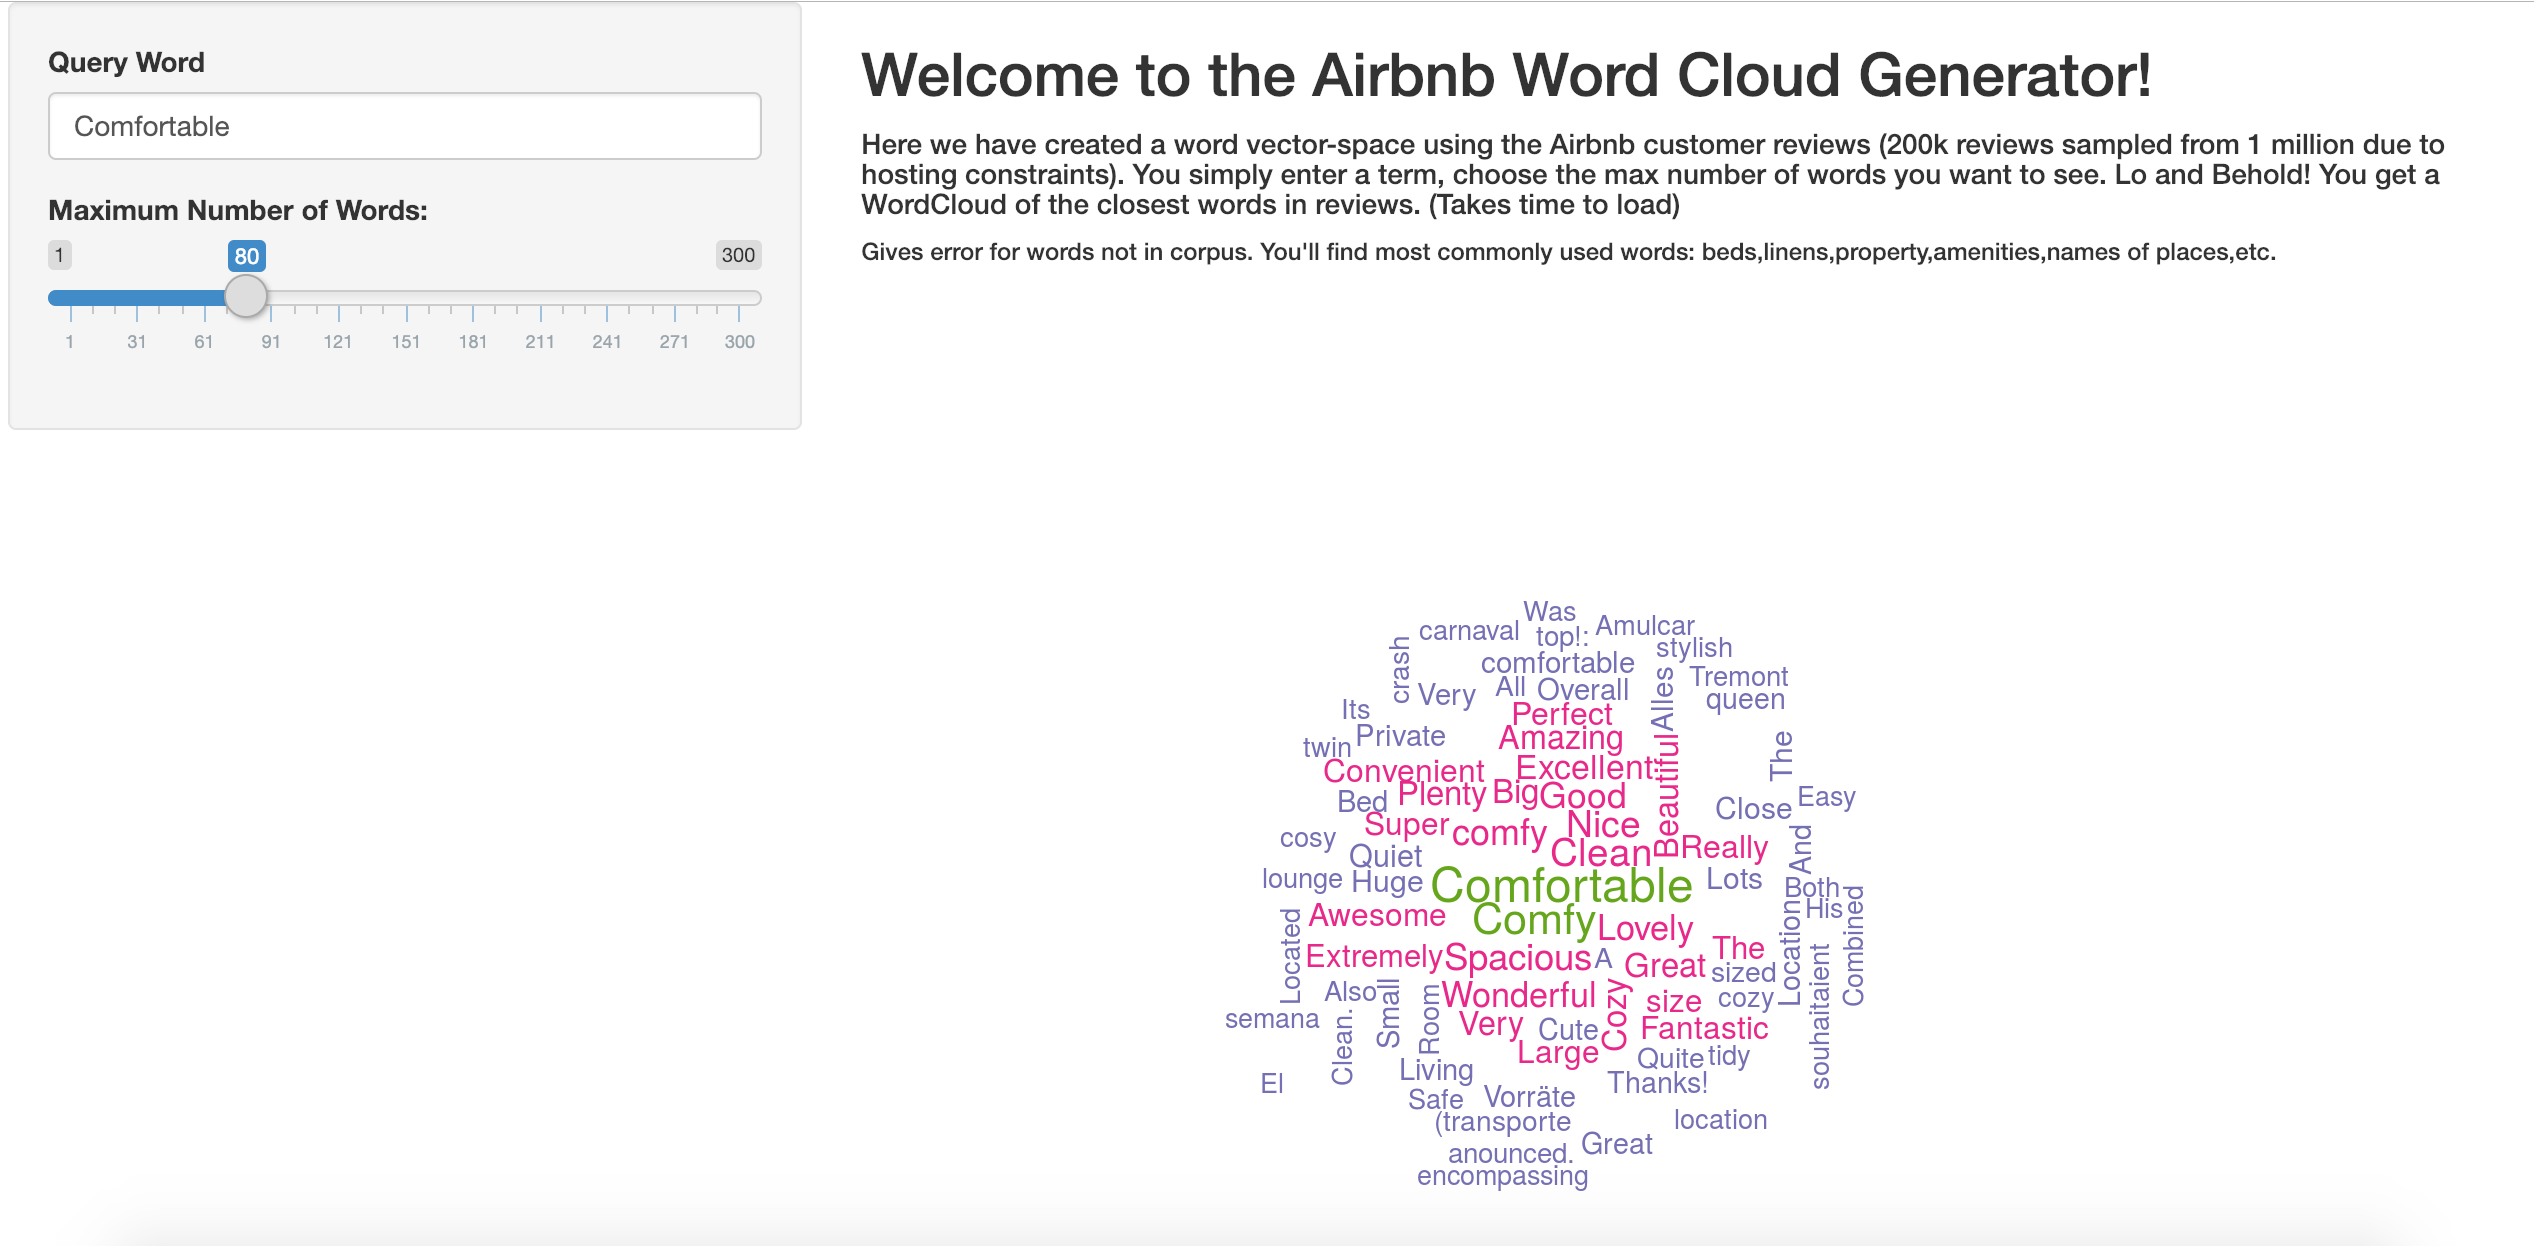2534x1246 pixels.
Task: Click the green word Comfortable in cloud
Action: (1560, 886)
